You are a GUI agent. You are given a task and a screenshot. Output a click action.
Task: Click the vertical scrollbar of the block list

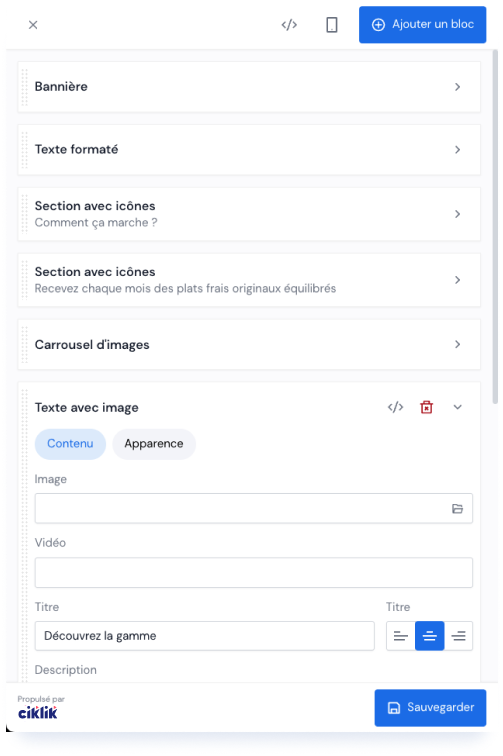coord(495,227)
